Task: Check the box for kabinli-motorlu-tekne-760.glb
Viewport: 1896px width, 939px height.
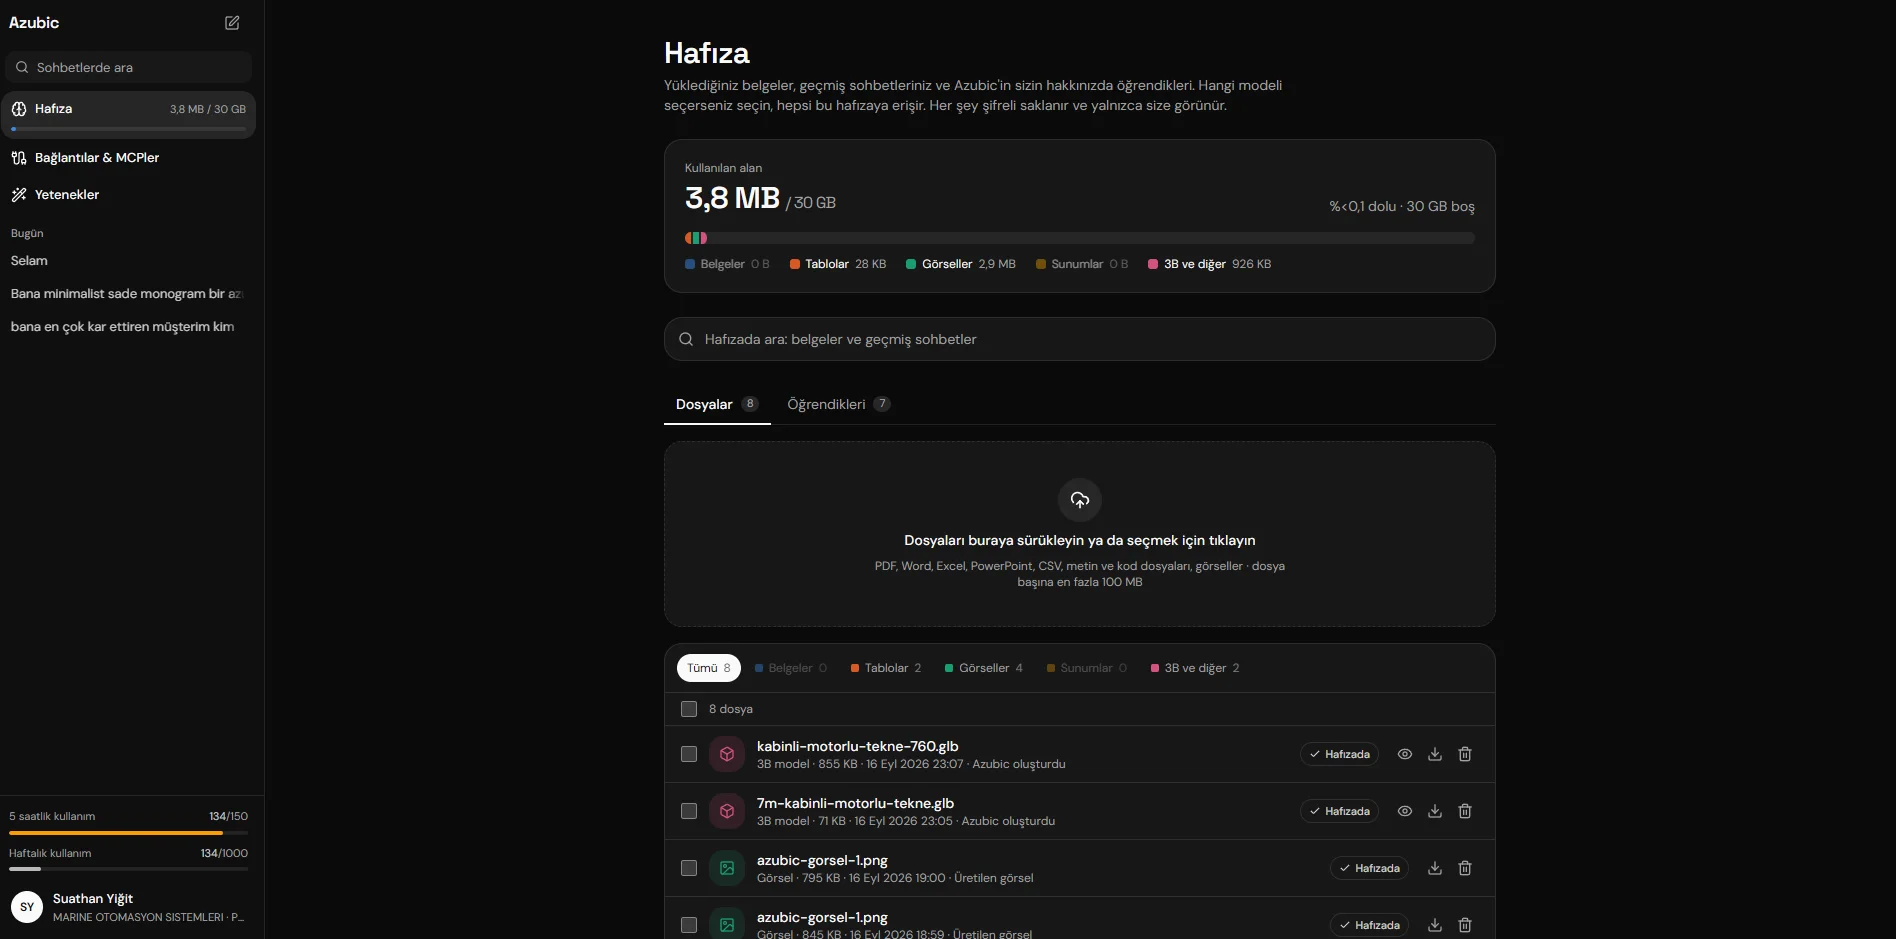Action: point(689,754)
